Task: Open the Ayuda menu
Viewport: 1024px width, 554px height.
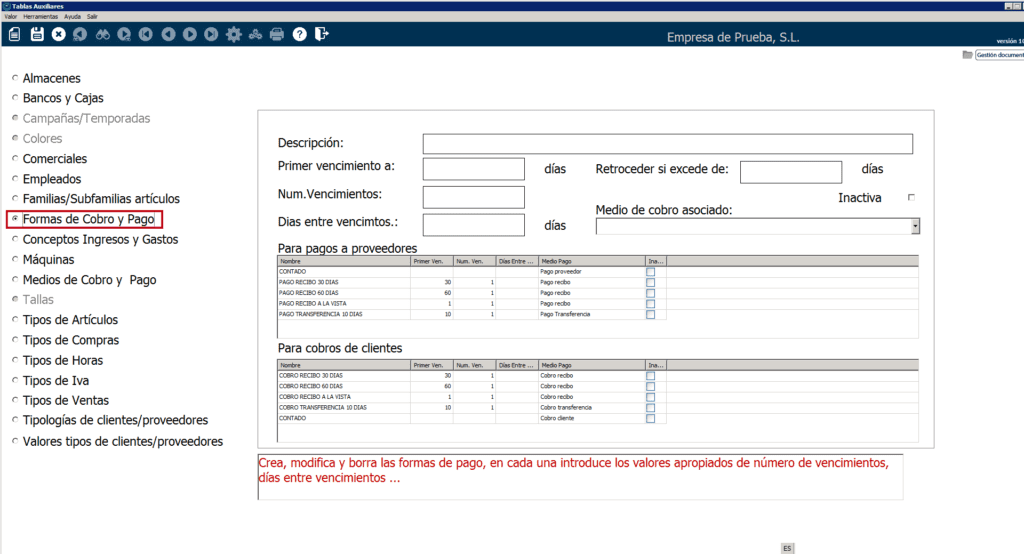Action: pos(72,17)
